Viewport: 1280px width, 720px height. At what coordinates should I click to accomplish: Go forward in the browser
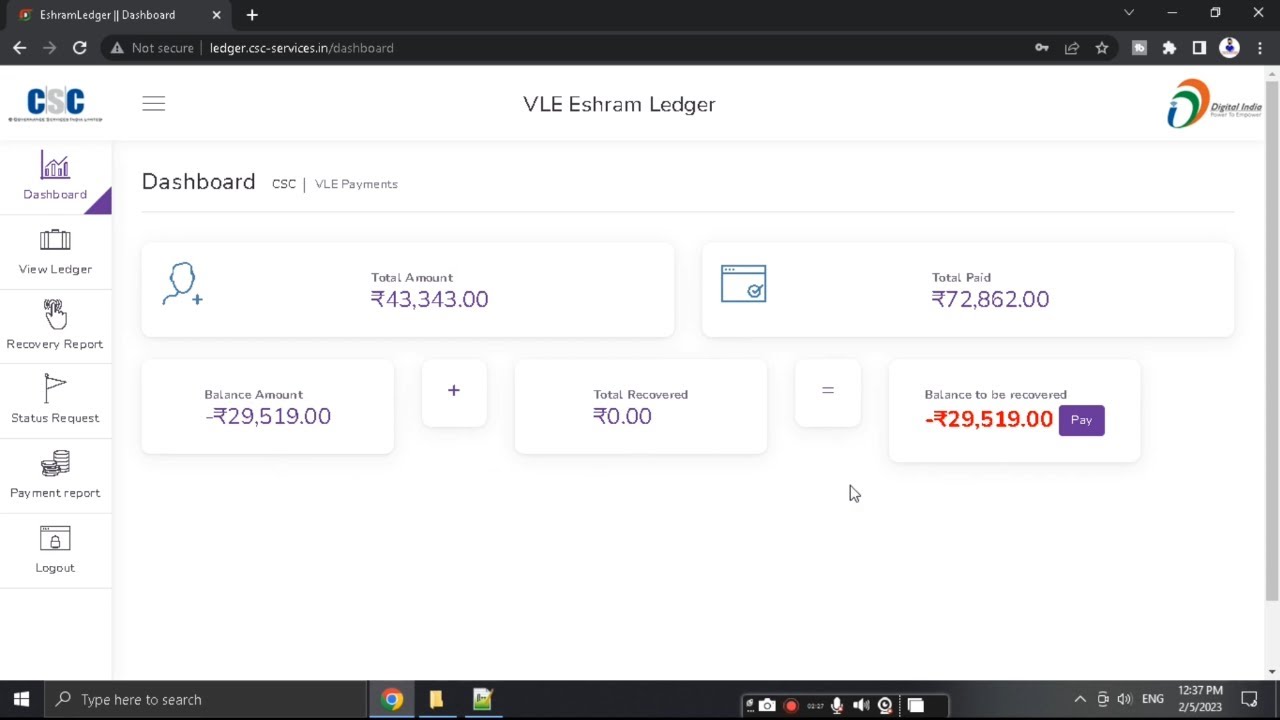[x=50, y=48]
